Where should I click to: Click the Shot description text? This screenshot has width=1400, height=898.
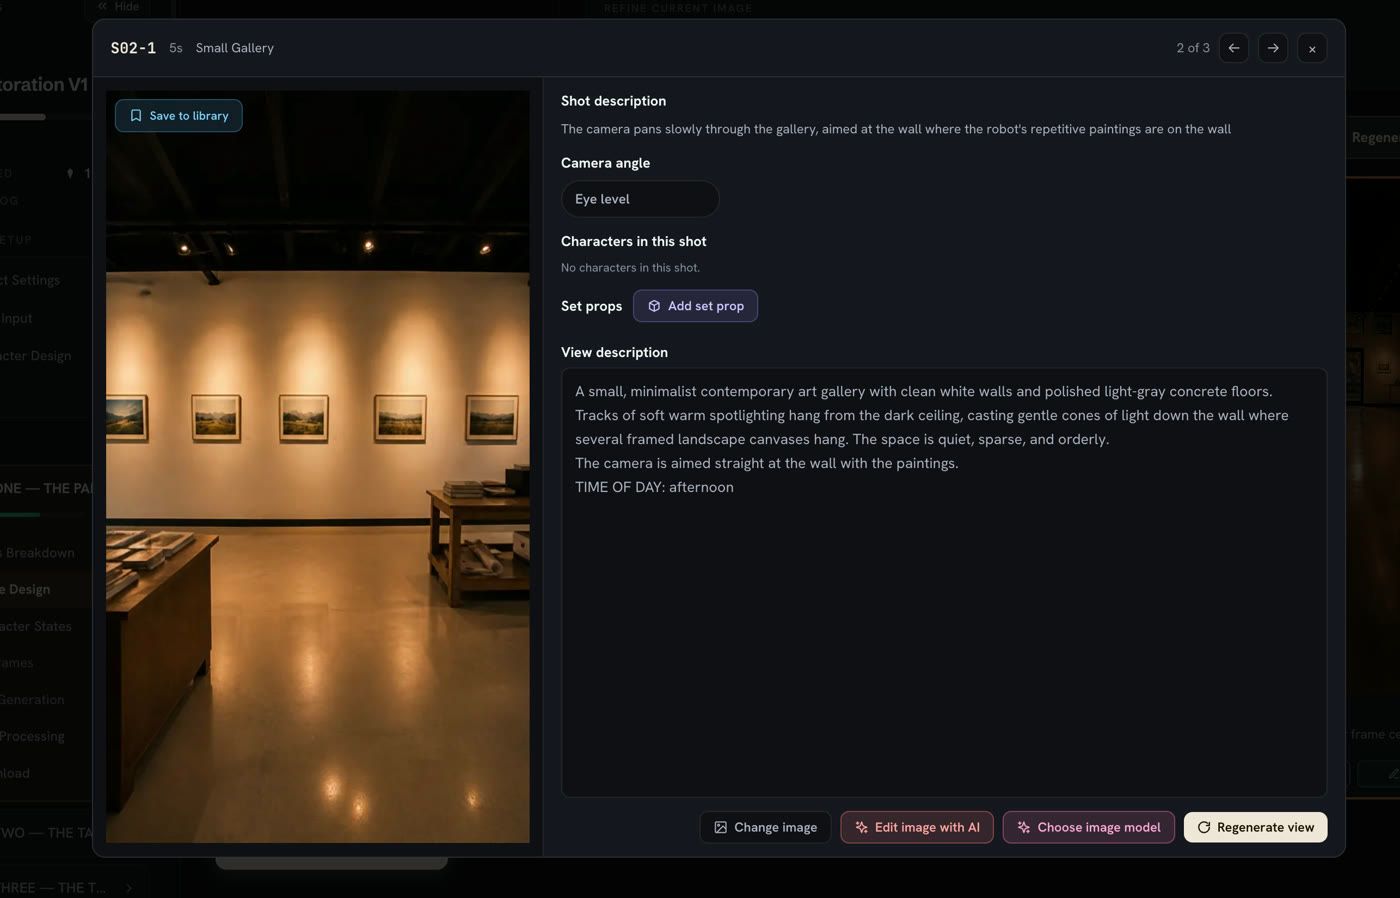tap(896, 129)
